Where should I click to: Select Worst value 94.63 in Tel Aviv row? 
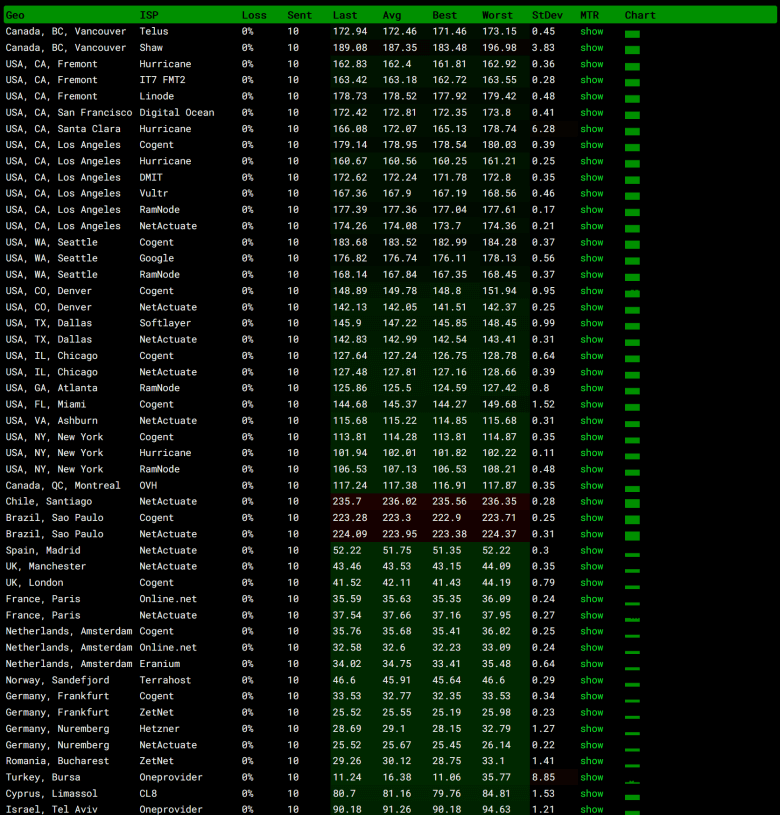496,809
